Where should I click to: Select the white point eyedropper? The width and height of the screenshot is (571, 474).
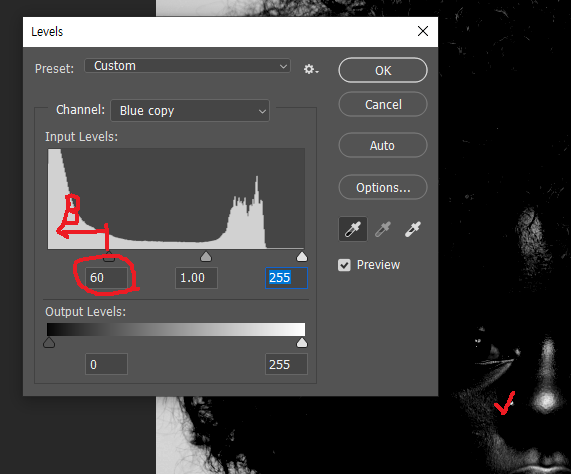click(x=413, y=229)
